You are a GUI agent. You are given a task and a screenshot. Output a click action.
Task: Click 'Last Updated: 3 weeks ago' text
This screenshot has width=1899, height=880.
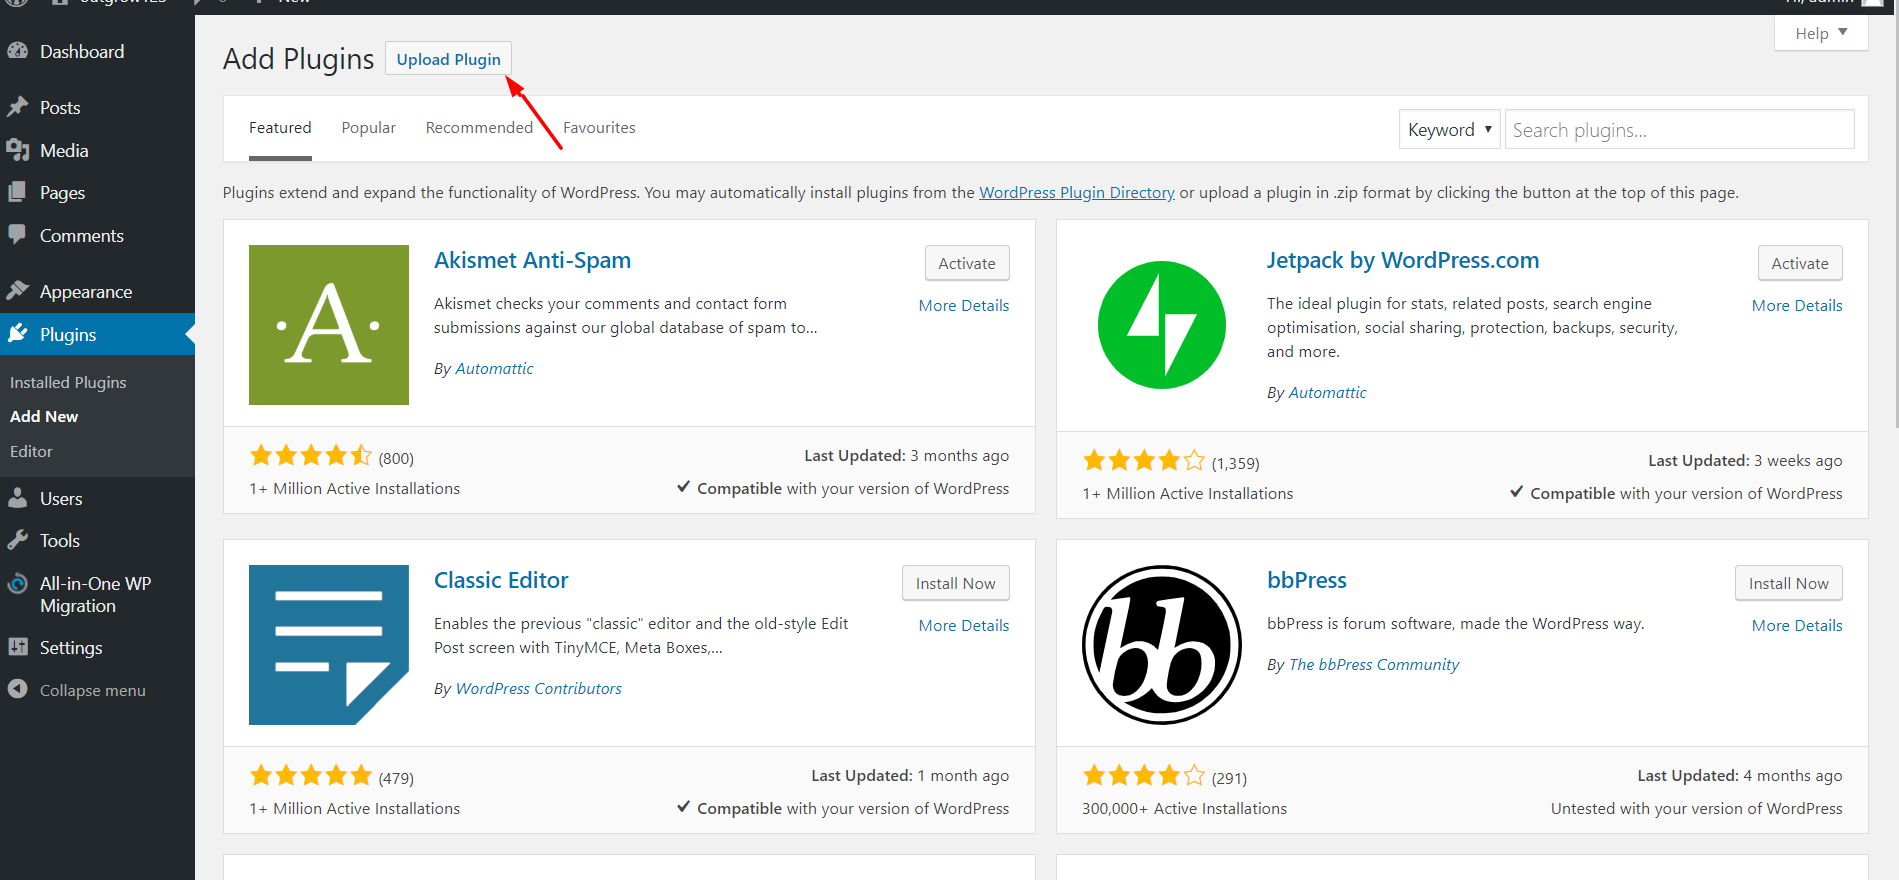tap(1745, 460)
